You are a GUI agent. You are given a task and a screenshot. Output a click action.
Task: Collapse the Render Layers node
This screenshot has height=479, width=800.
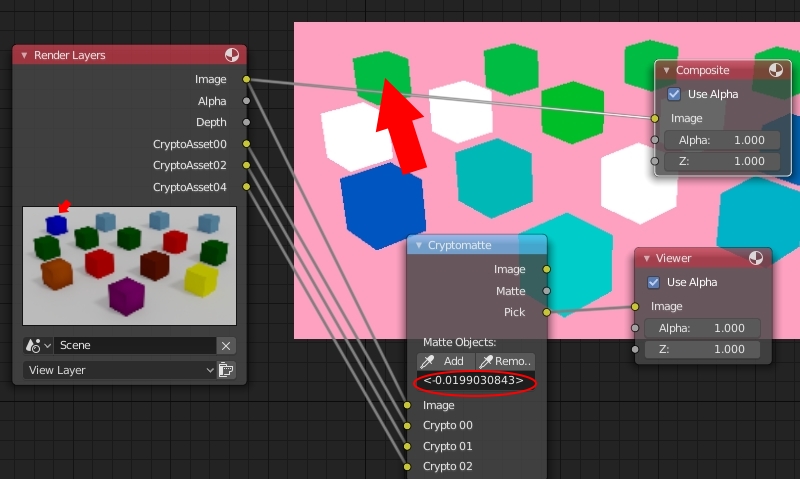(x=23, y=56)
